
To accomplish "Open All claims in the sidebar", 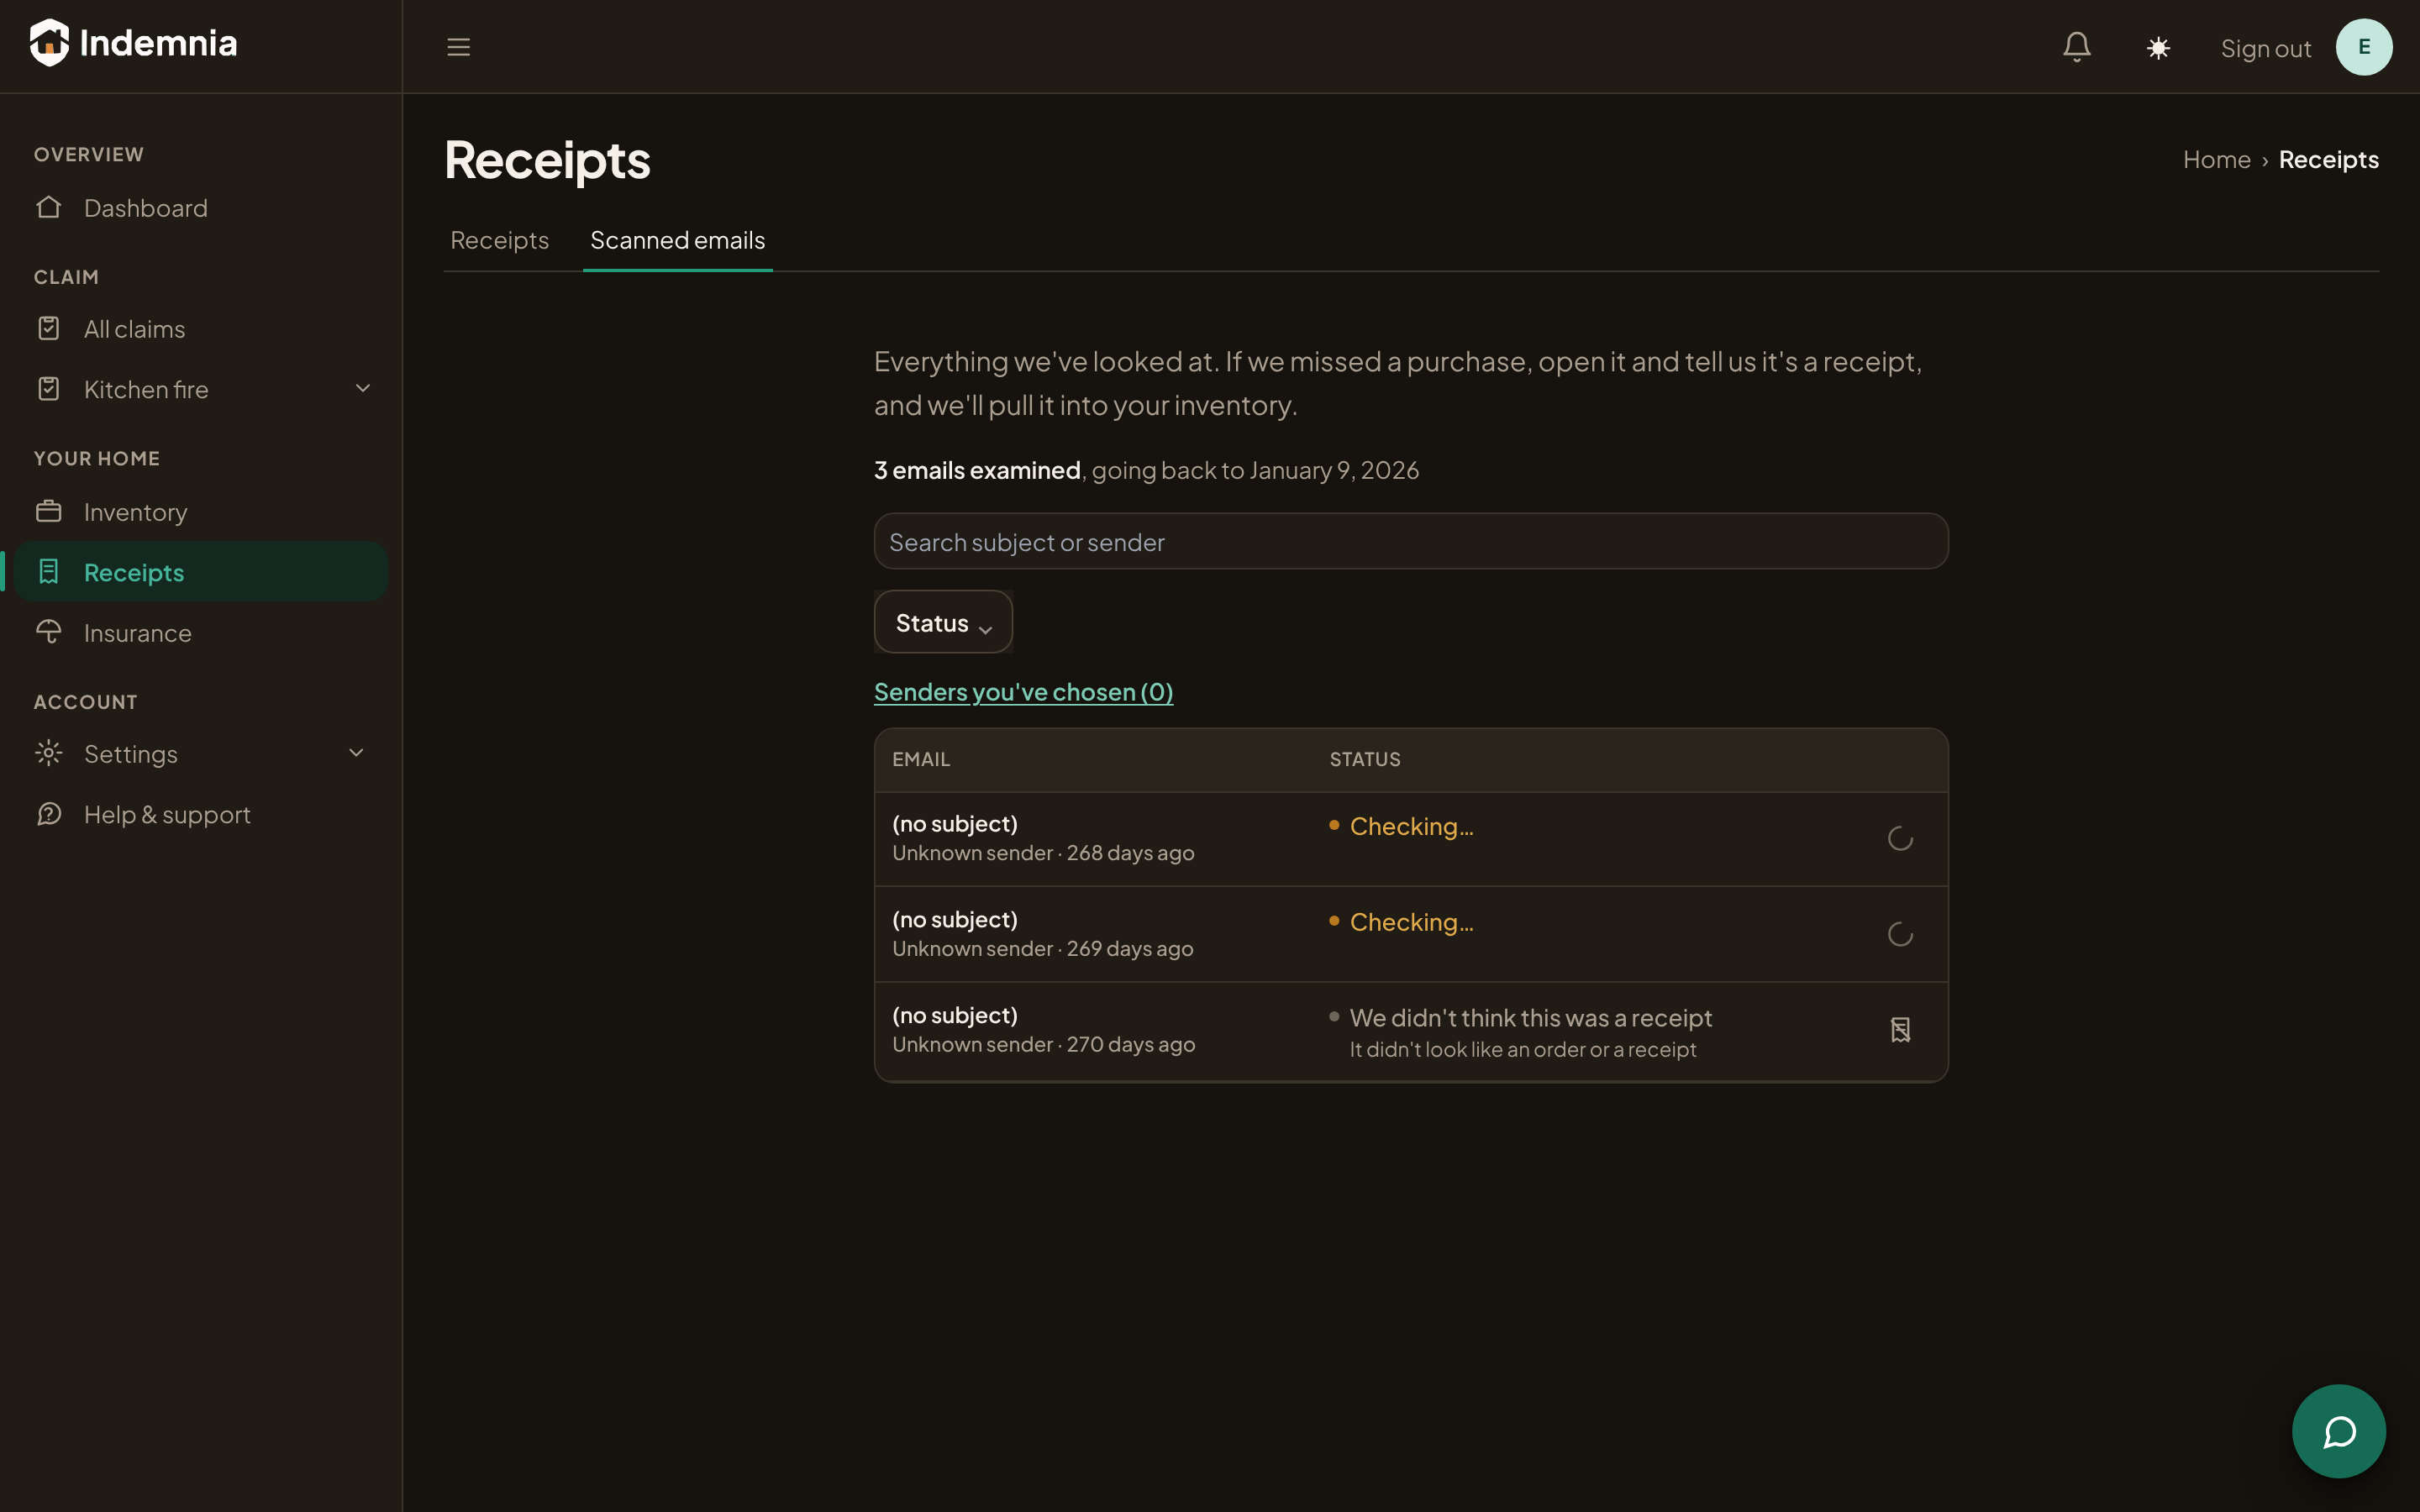I will (200, 329).
